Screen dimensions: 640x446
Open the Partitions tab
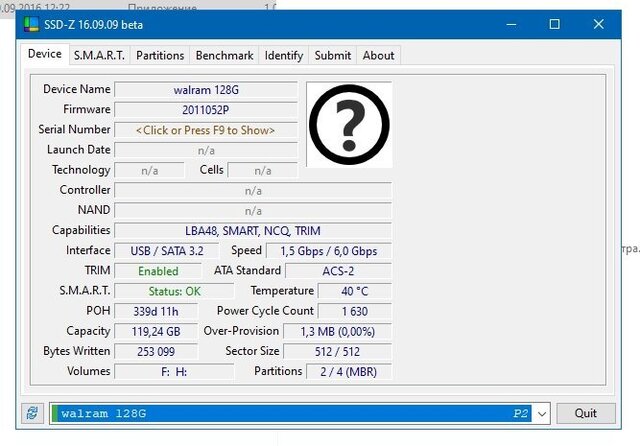160,55
